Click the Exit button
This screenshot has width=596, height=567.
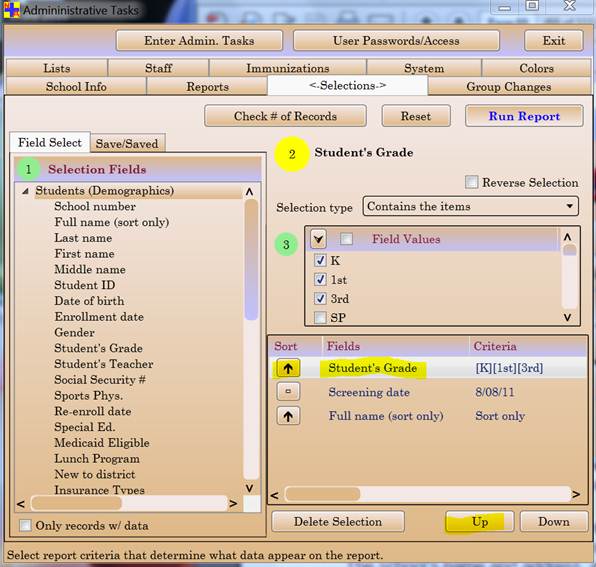553,41
